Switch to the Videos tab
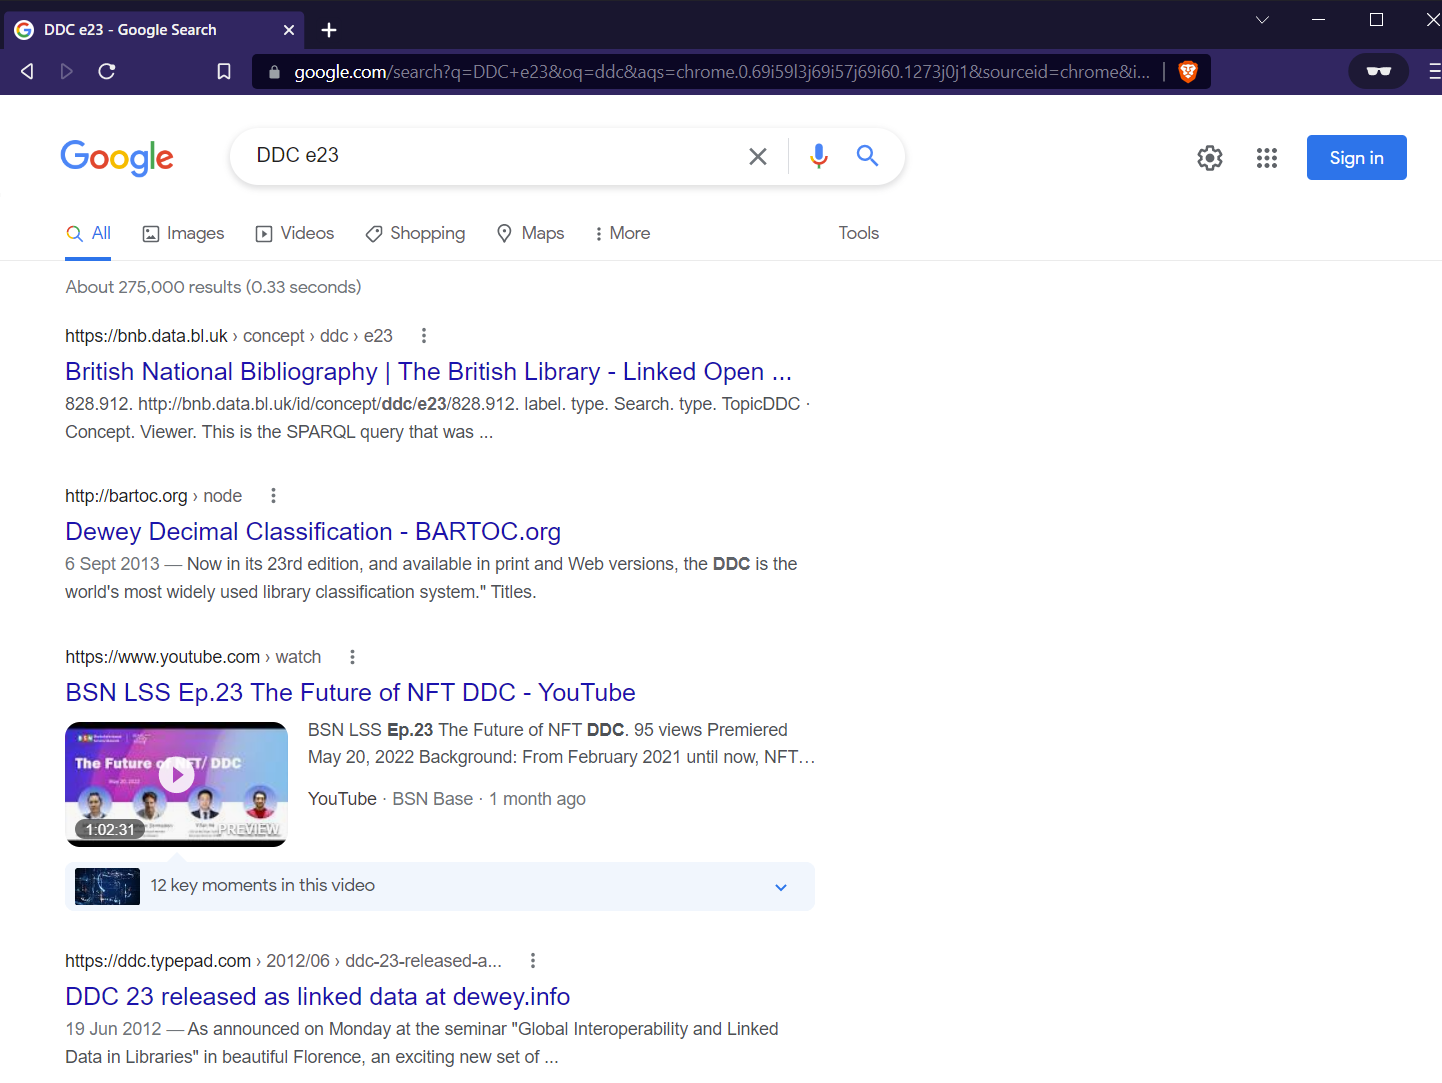 (x=295, y=234)
